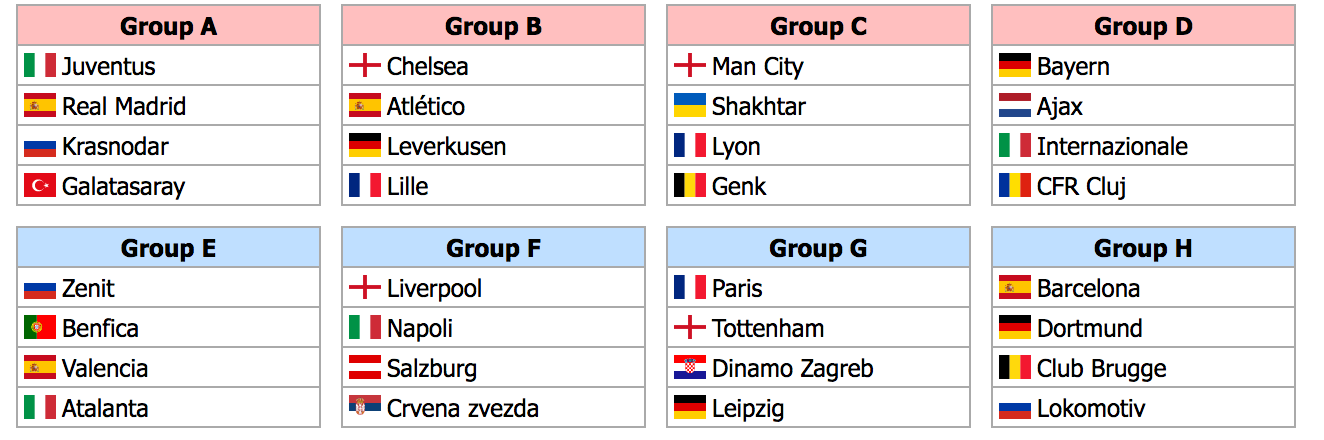Click the Serbian flag next to Crvena zvezda
Screen dimensions: 1324x440
(365, 408)
